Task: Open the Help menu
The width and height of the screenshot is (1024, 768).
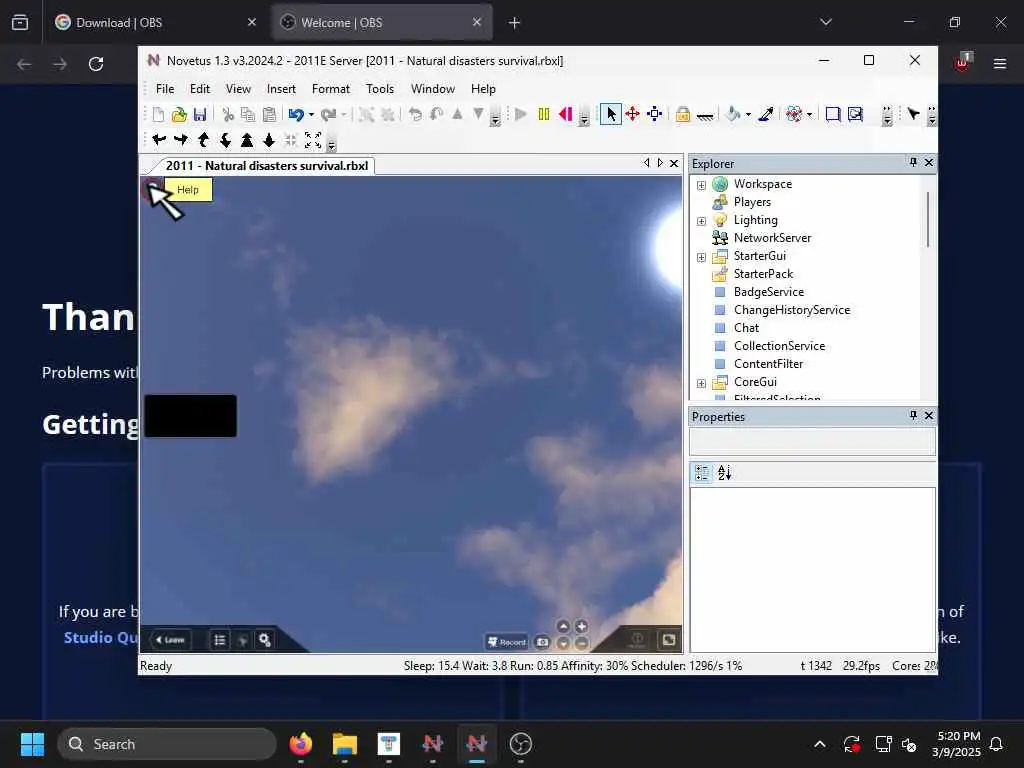Action: (x=483, y=89)
